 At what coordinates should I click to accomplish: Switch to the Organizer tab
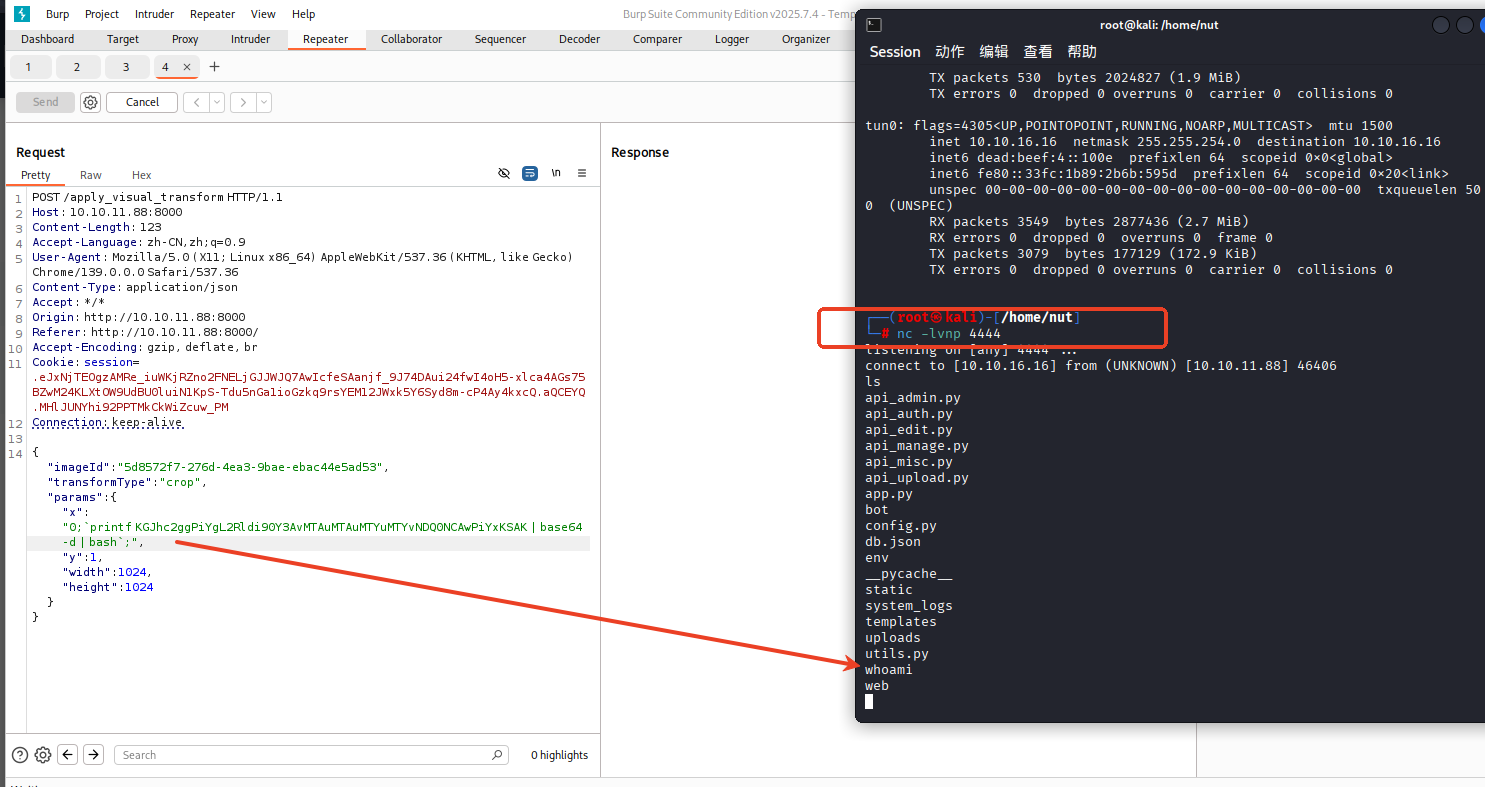[x=806, y=39]
